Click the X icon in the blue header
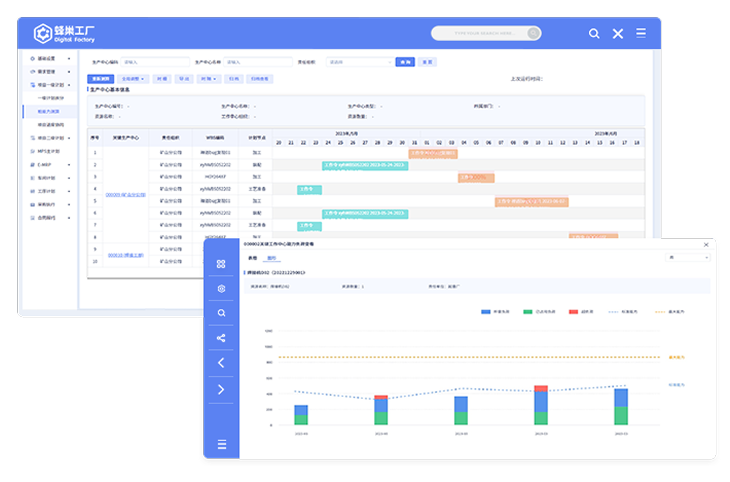Image resolution: width=730 pixels, height=482 pixels. (x=618, y=34)
